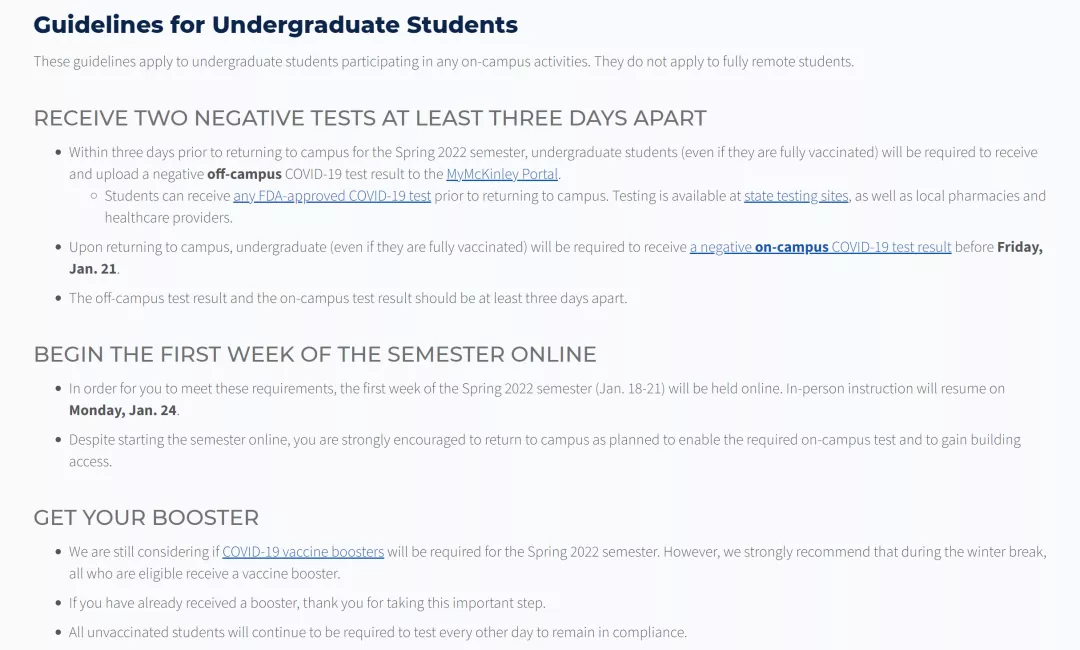Click the 'Get Your Booster' heading

pos(146,517)
